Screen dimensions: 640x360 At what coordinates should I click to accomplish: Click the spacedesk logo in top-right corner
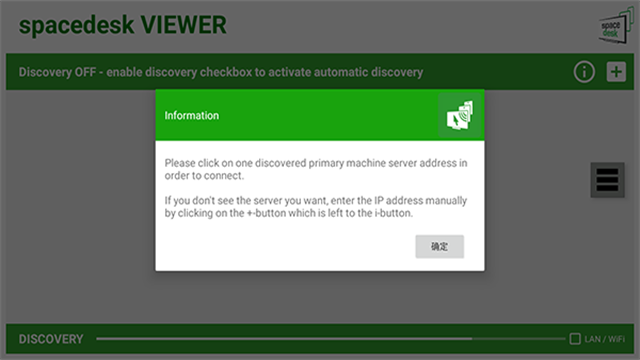coord(616,26)
